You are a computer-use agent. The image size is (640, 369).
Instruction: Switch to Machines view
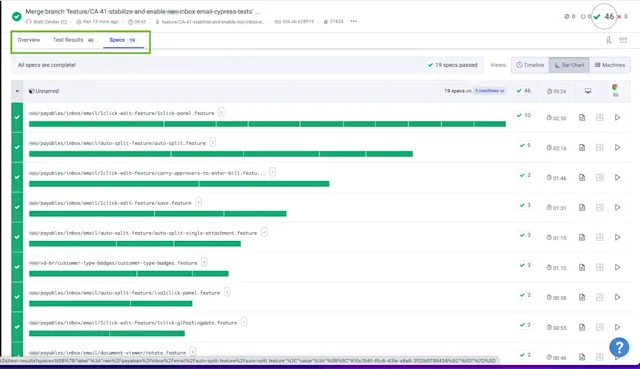coord(610,65)
